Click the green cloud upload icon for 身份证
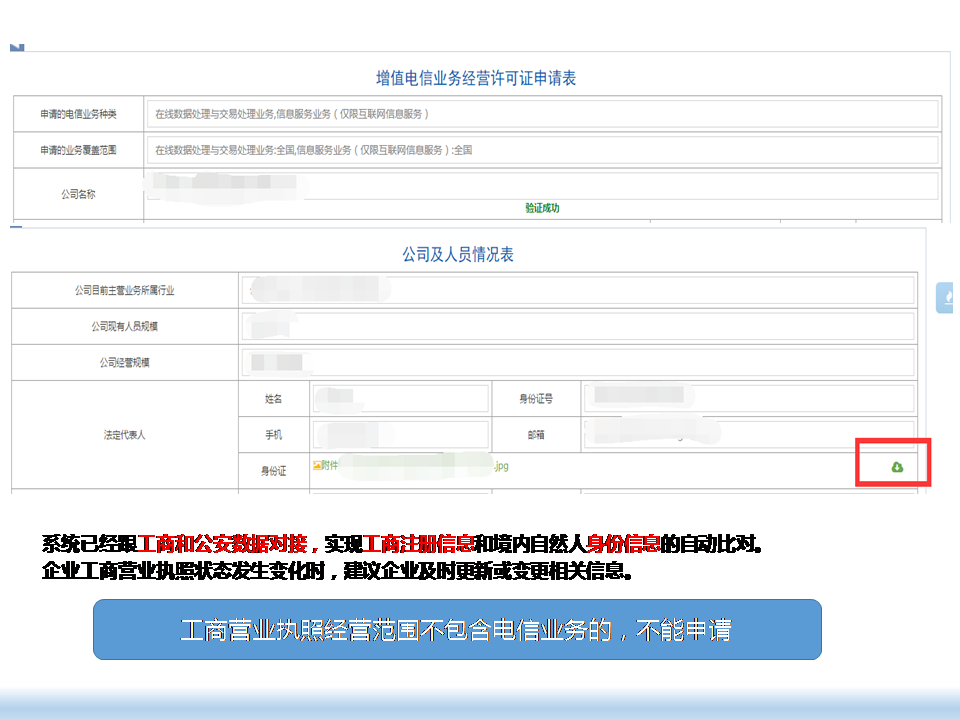The height and width of the screenshot is (720, 960). 897,467
